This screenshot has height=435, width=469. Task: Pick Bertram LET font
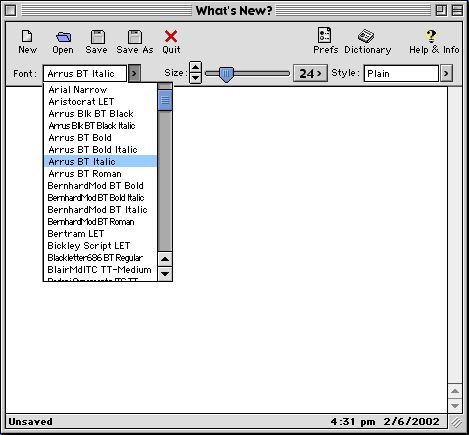[x=100, y=234]
